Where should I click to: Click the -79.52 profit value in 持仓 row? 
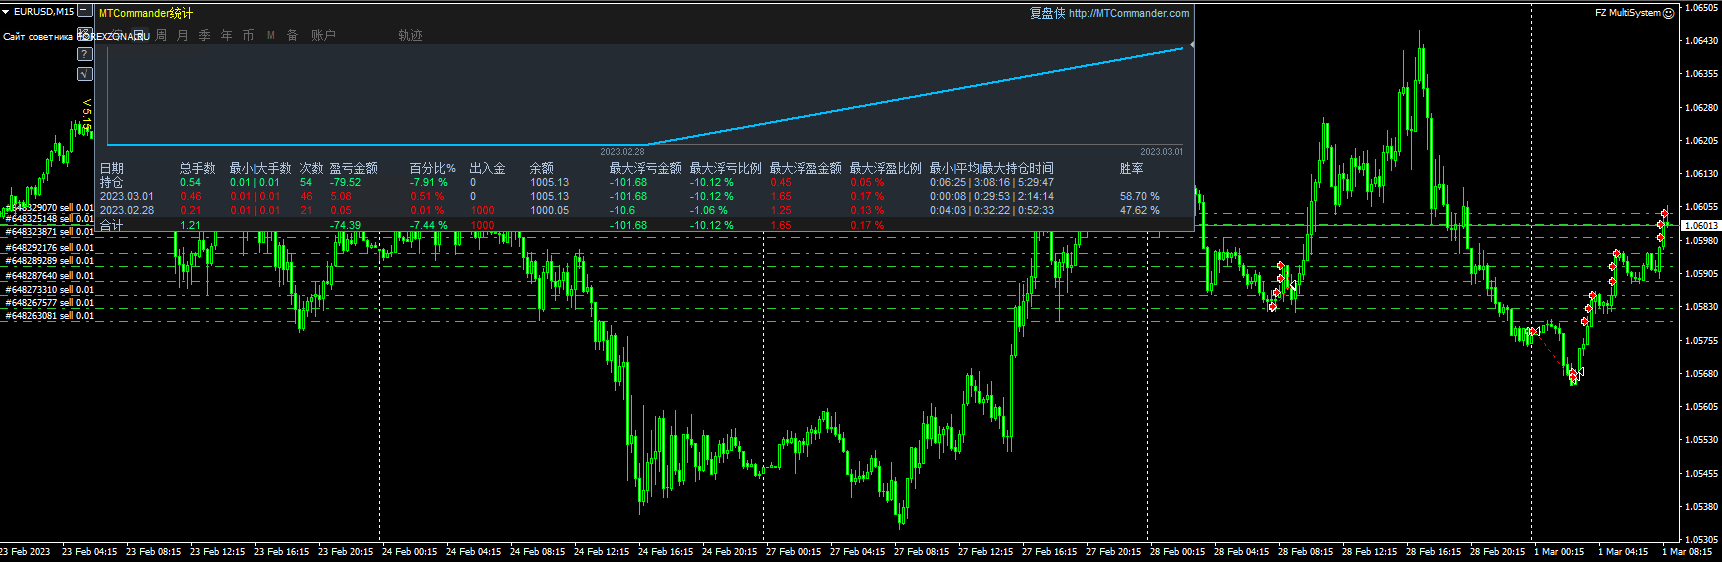pyautogui.click(x=346, y=182)
